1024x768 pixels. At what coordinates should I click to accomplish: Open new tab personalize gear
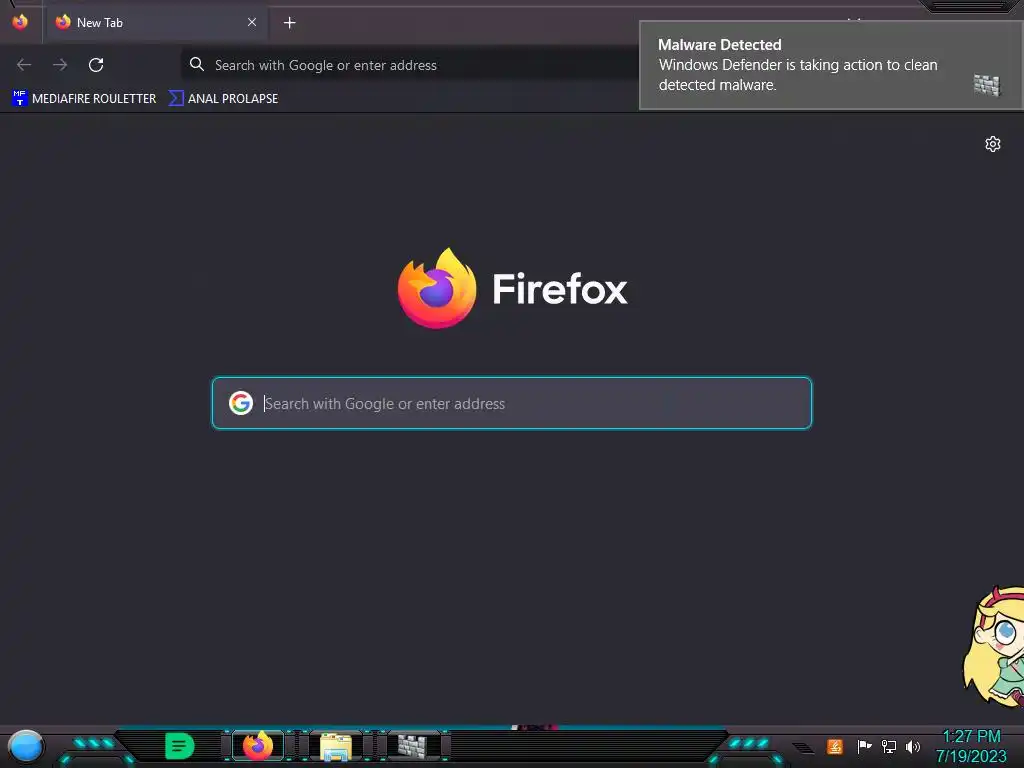[x=993, y=144]
